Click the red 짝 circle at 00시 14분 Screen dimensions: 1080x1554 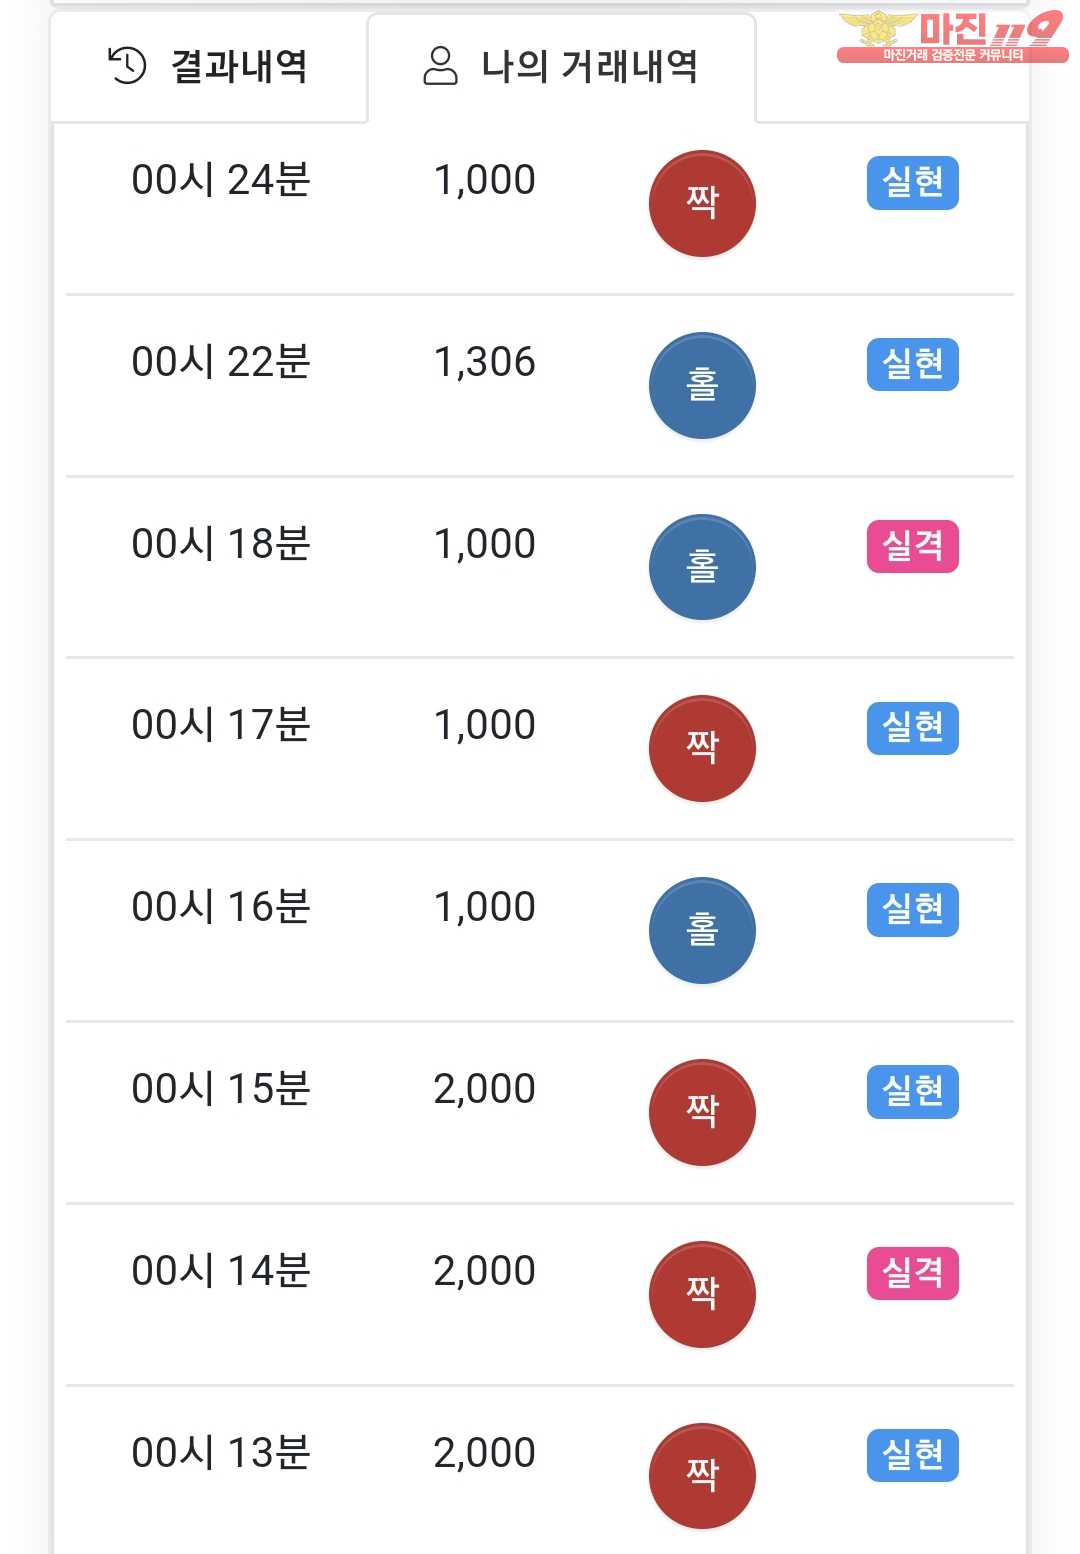(x=702, y=1294)
